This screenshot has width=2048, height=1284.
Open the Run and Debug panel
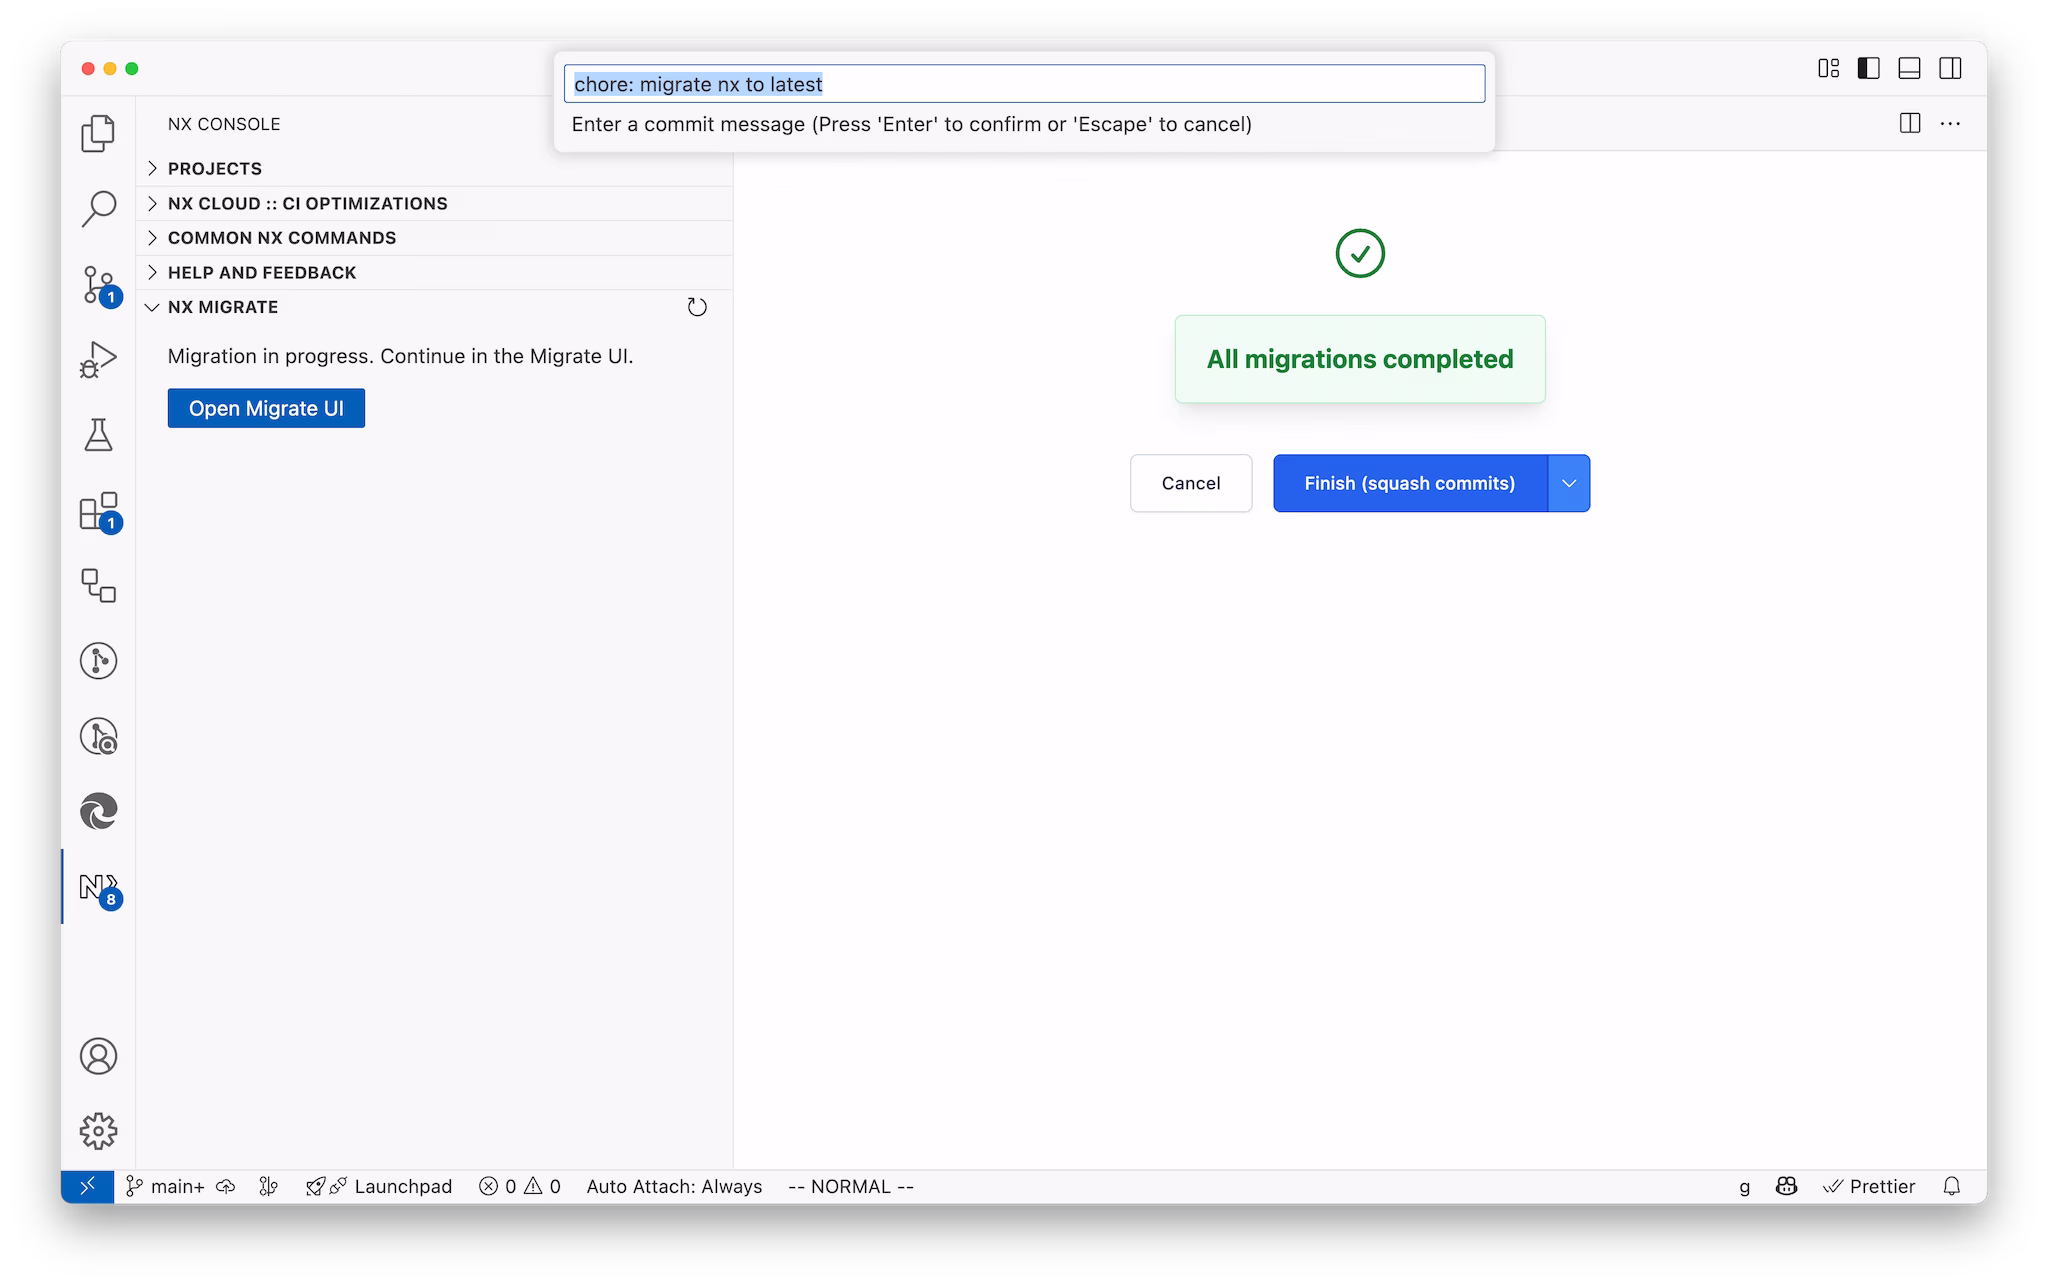point(97,358)
